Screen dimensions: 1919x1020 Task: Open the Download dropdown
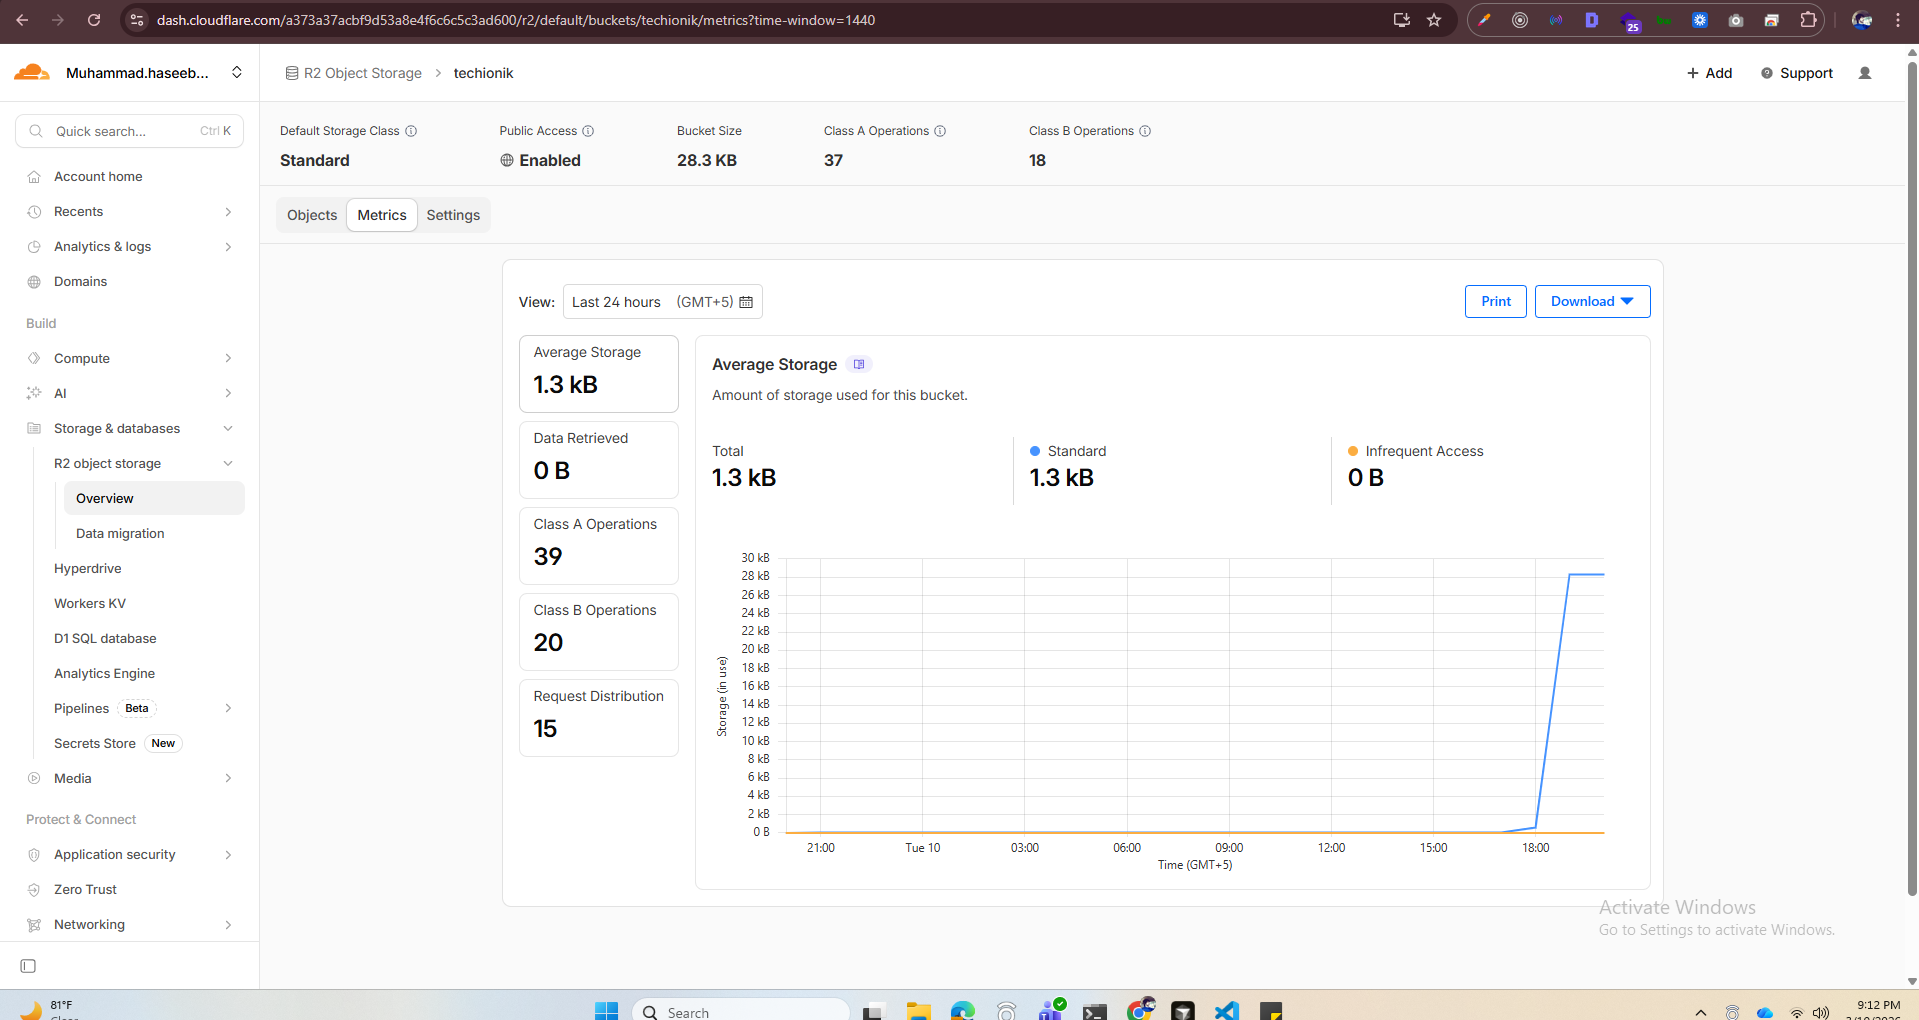tap(1592, 301)
